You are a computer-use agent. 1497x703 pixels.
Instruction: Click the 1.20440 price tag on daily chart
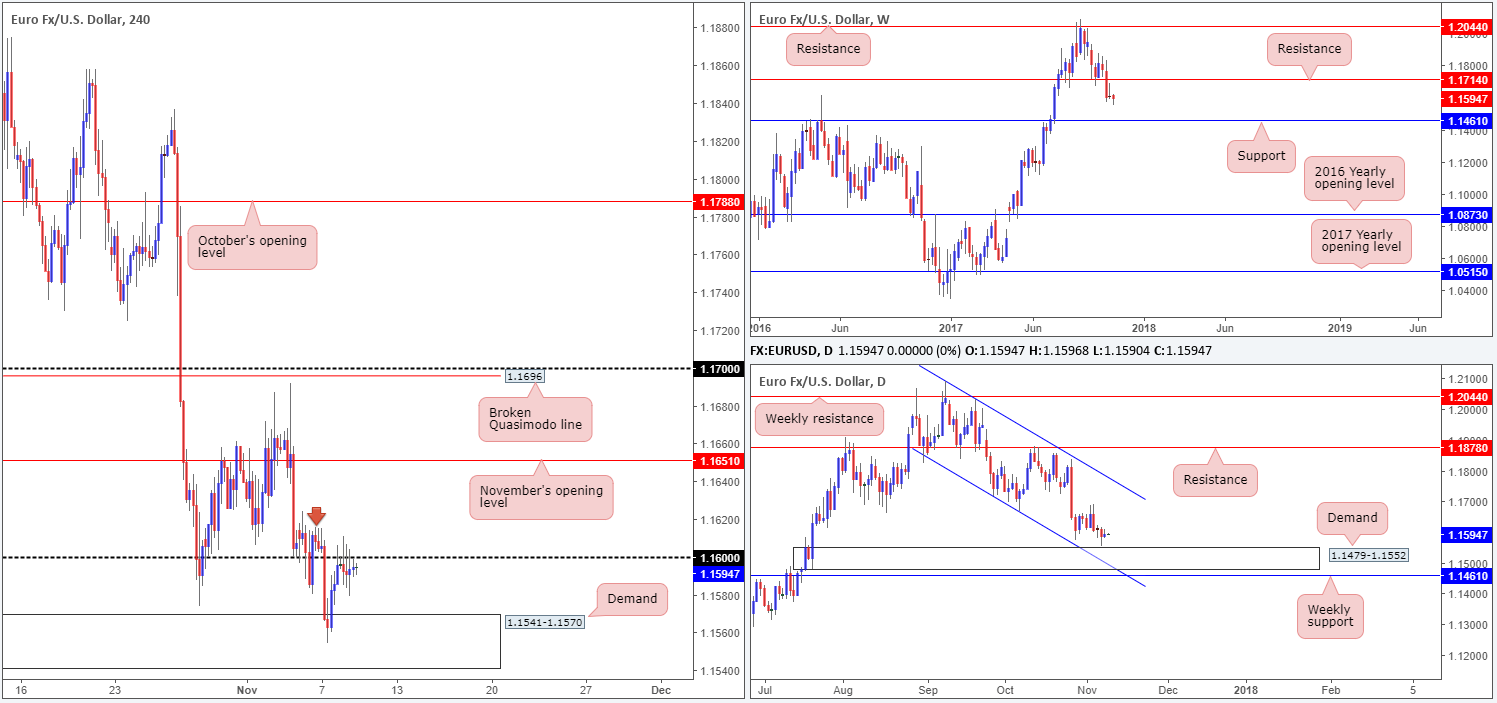coord(1465,397)
